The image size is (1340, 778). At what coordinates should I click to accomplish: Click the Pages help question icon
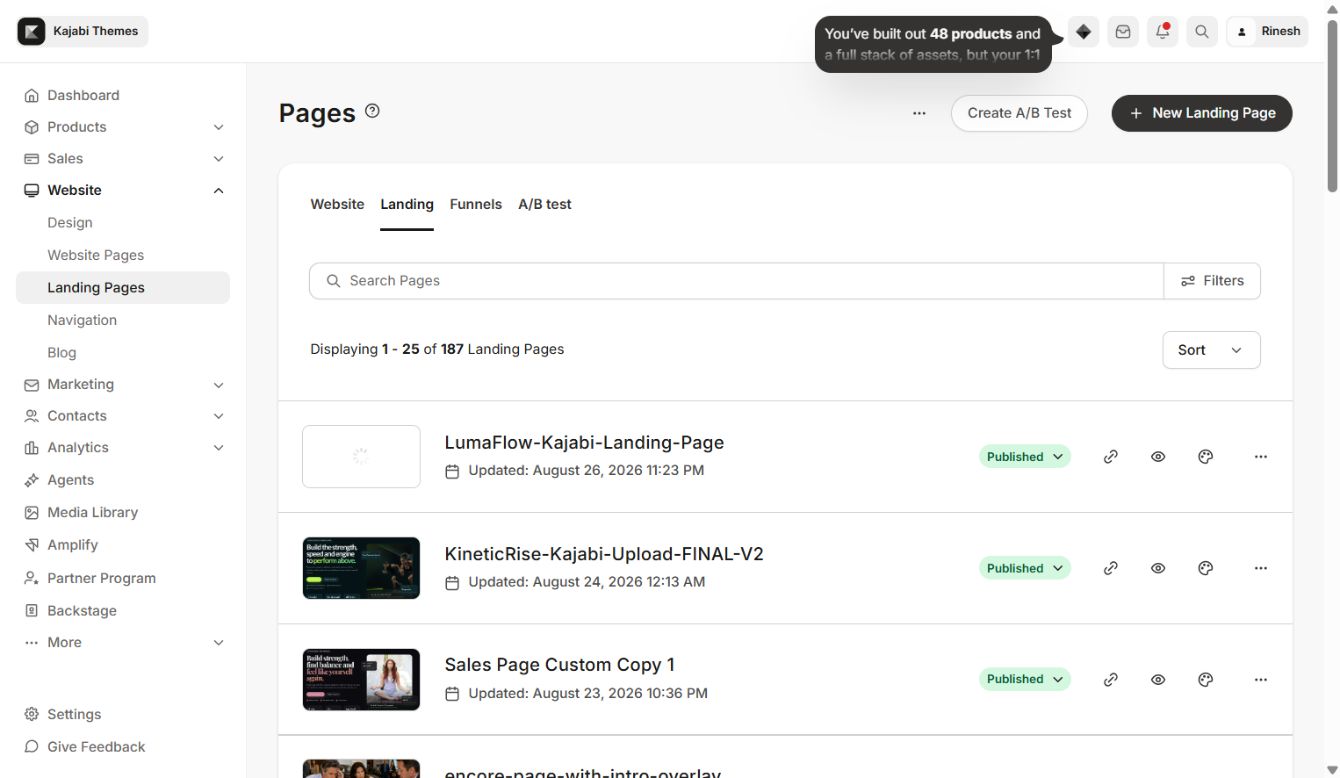point(372,111)
